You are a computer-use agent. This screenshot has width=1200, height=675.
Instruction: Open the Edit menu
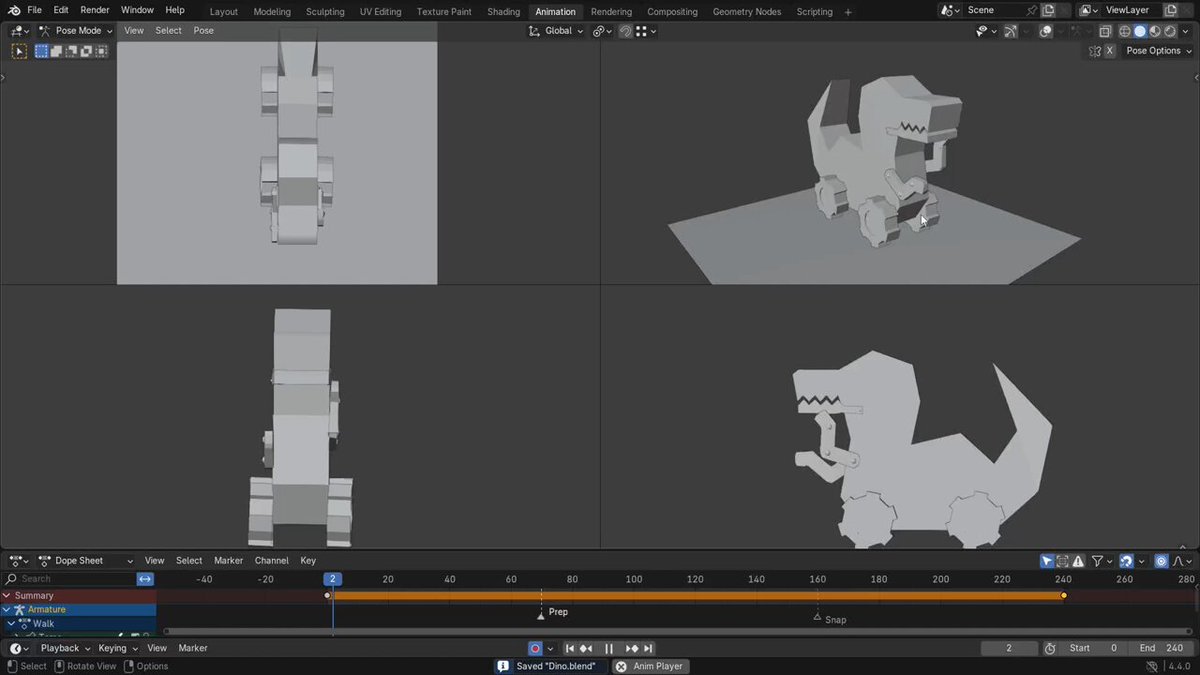pos(61,10)
